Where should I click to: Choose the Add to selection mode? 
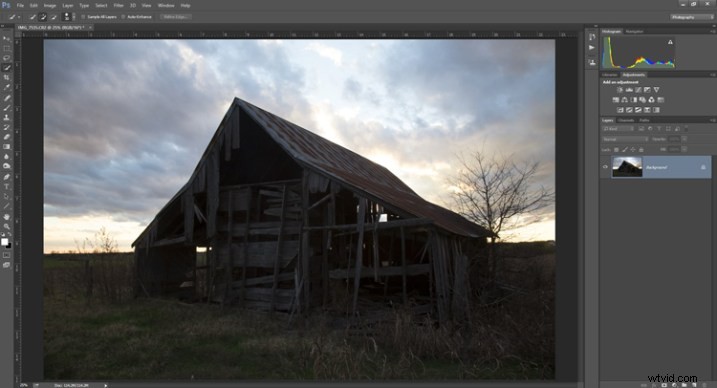[x=43, y=17]
